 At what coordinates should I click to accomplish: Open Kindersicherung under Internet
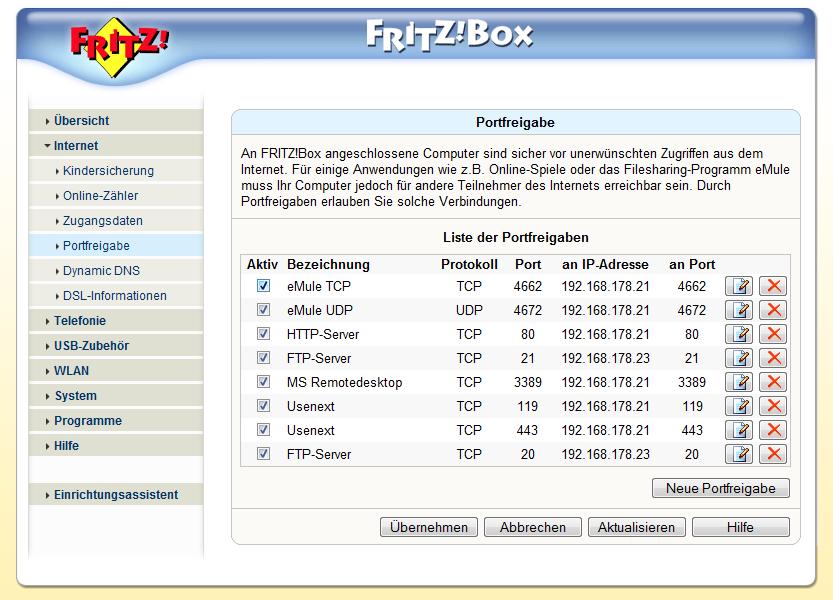[116, 171]
